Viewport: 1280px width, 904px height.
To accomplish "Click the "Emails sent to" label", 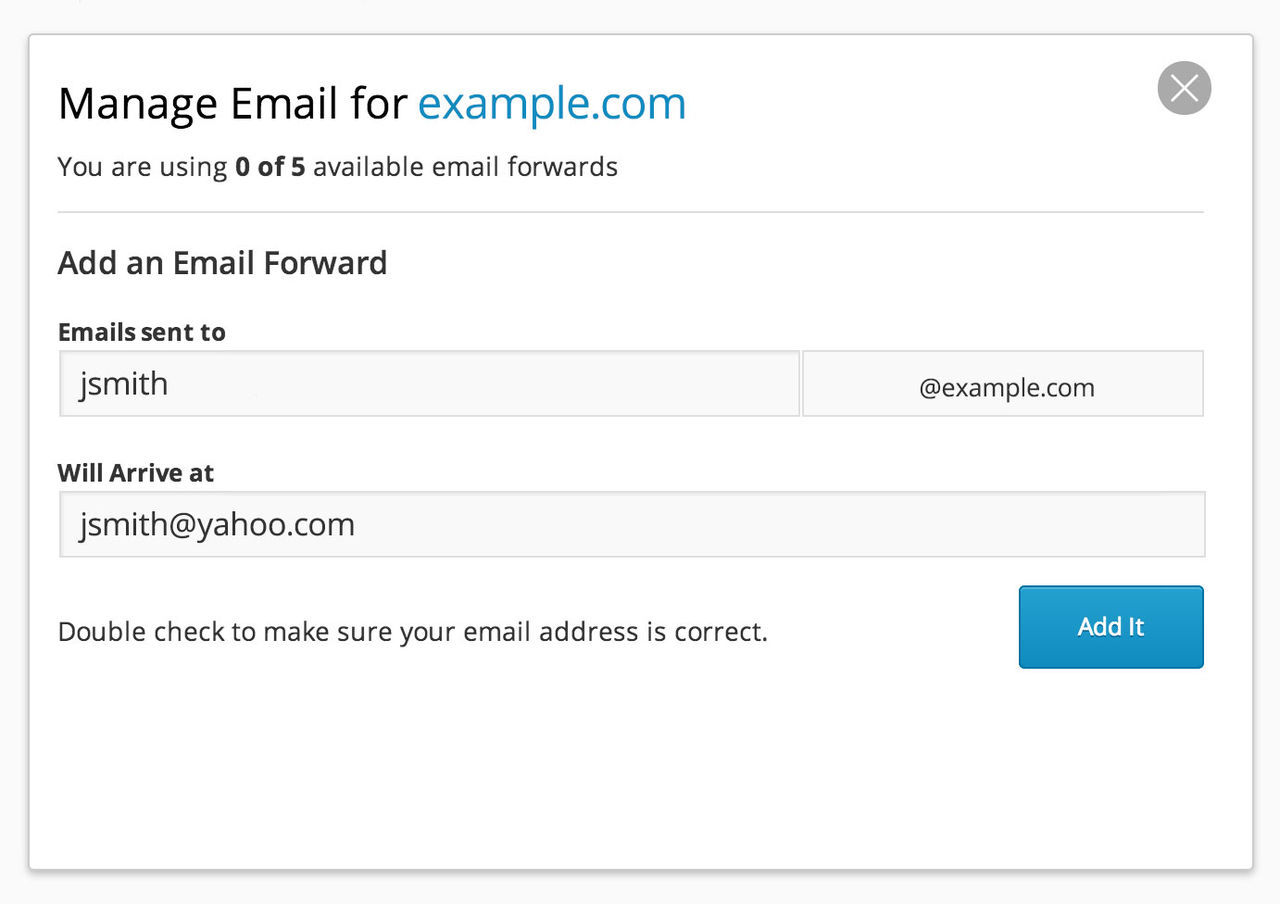I will click(x=142, y=332).
